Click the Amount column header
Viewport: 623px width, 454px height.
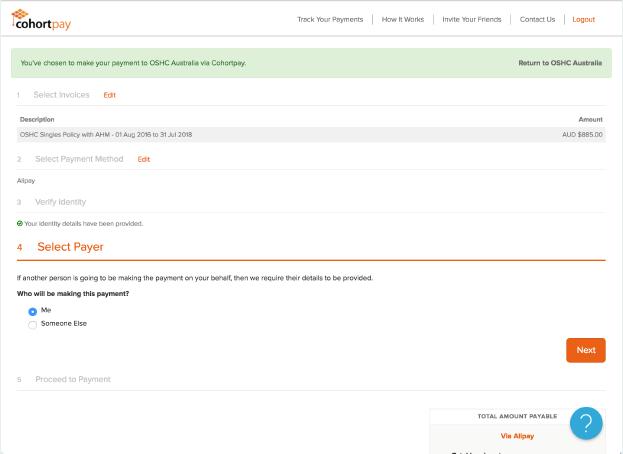click(590, 120)
